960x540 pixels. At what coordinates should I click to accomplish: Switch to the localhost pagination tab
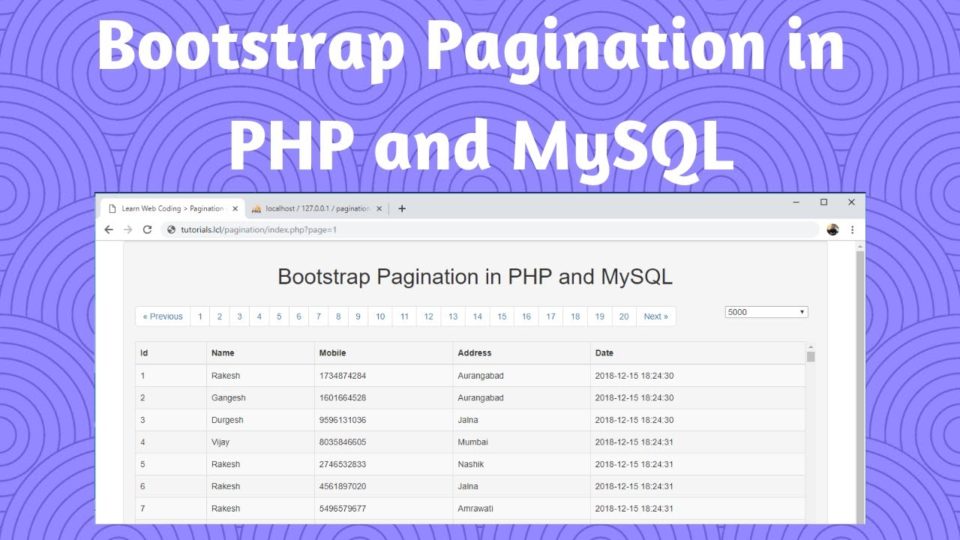(x=314, y=209)
